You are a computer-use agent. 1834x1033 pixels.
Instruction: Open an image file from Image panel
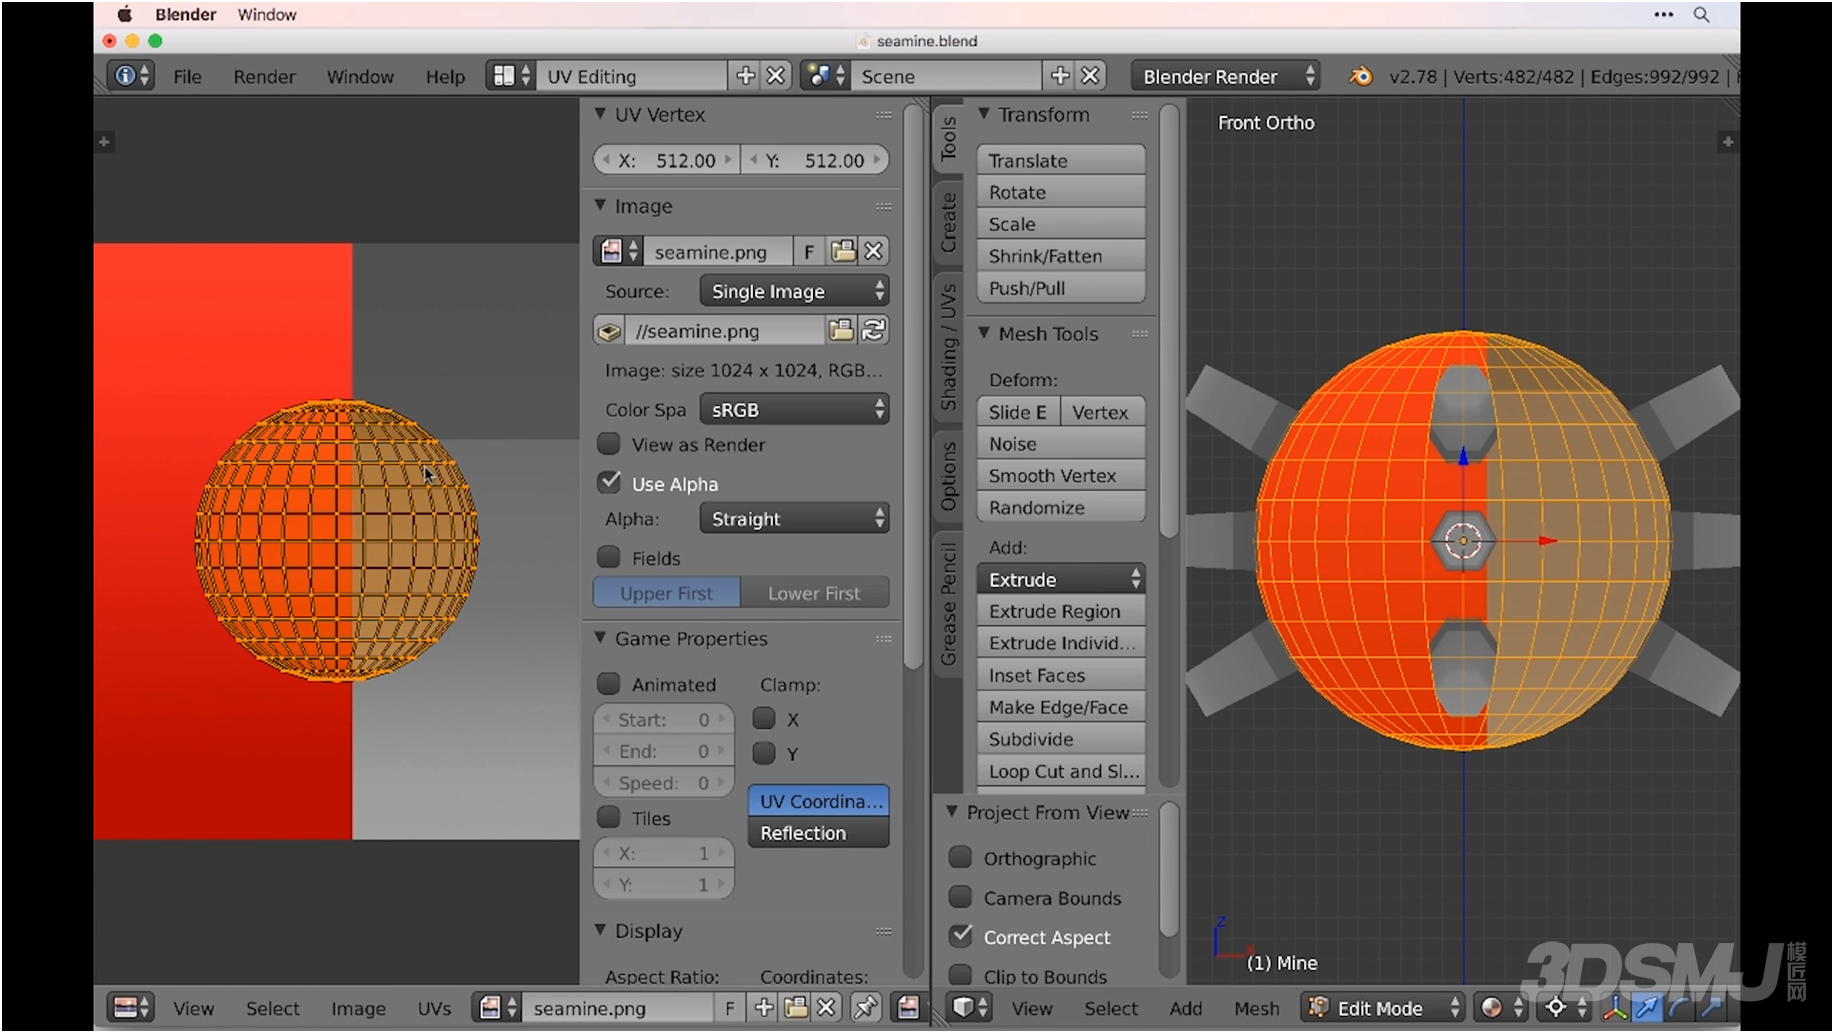point(843,251)
